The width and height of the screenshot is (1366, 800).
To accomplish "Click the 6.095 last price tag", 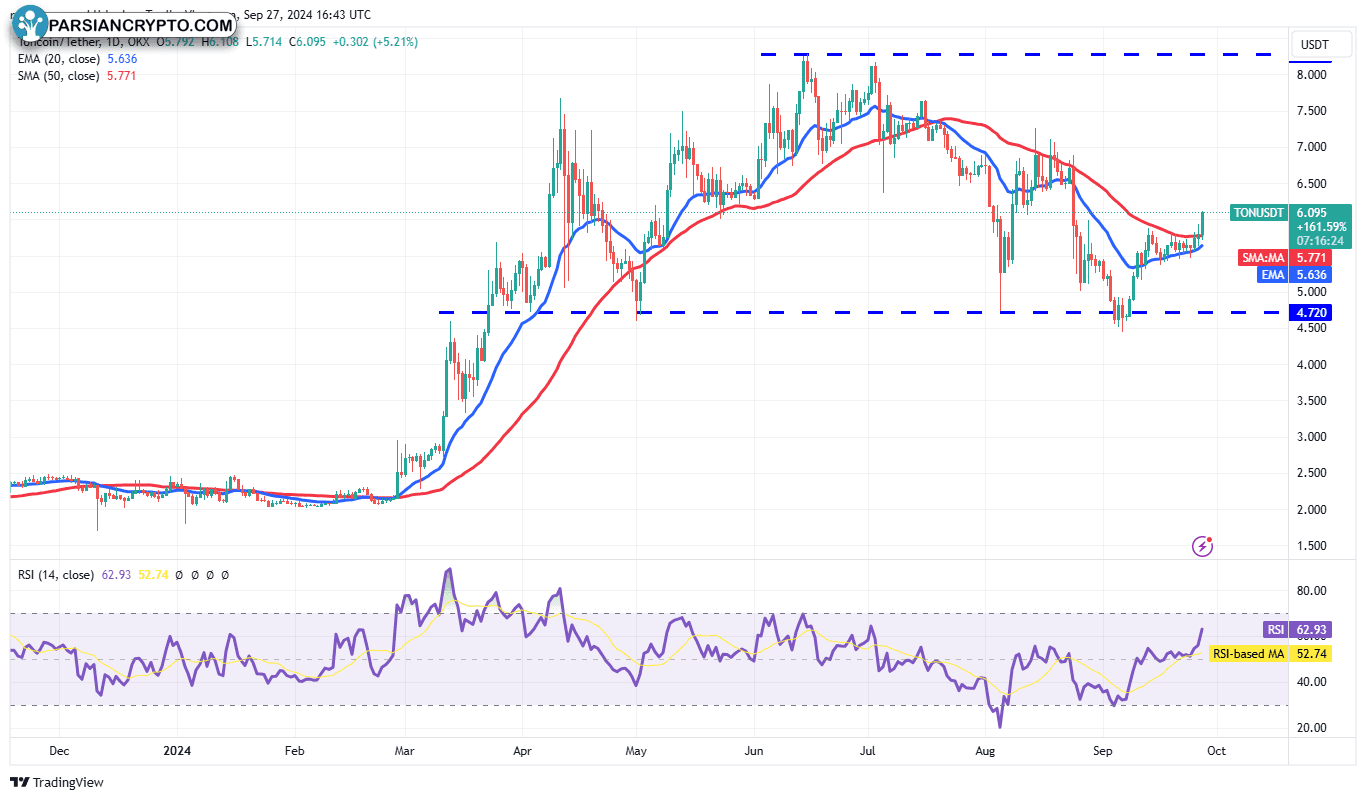I will click(1312, 212).
